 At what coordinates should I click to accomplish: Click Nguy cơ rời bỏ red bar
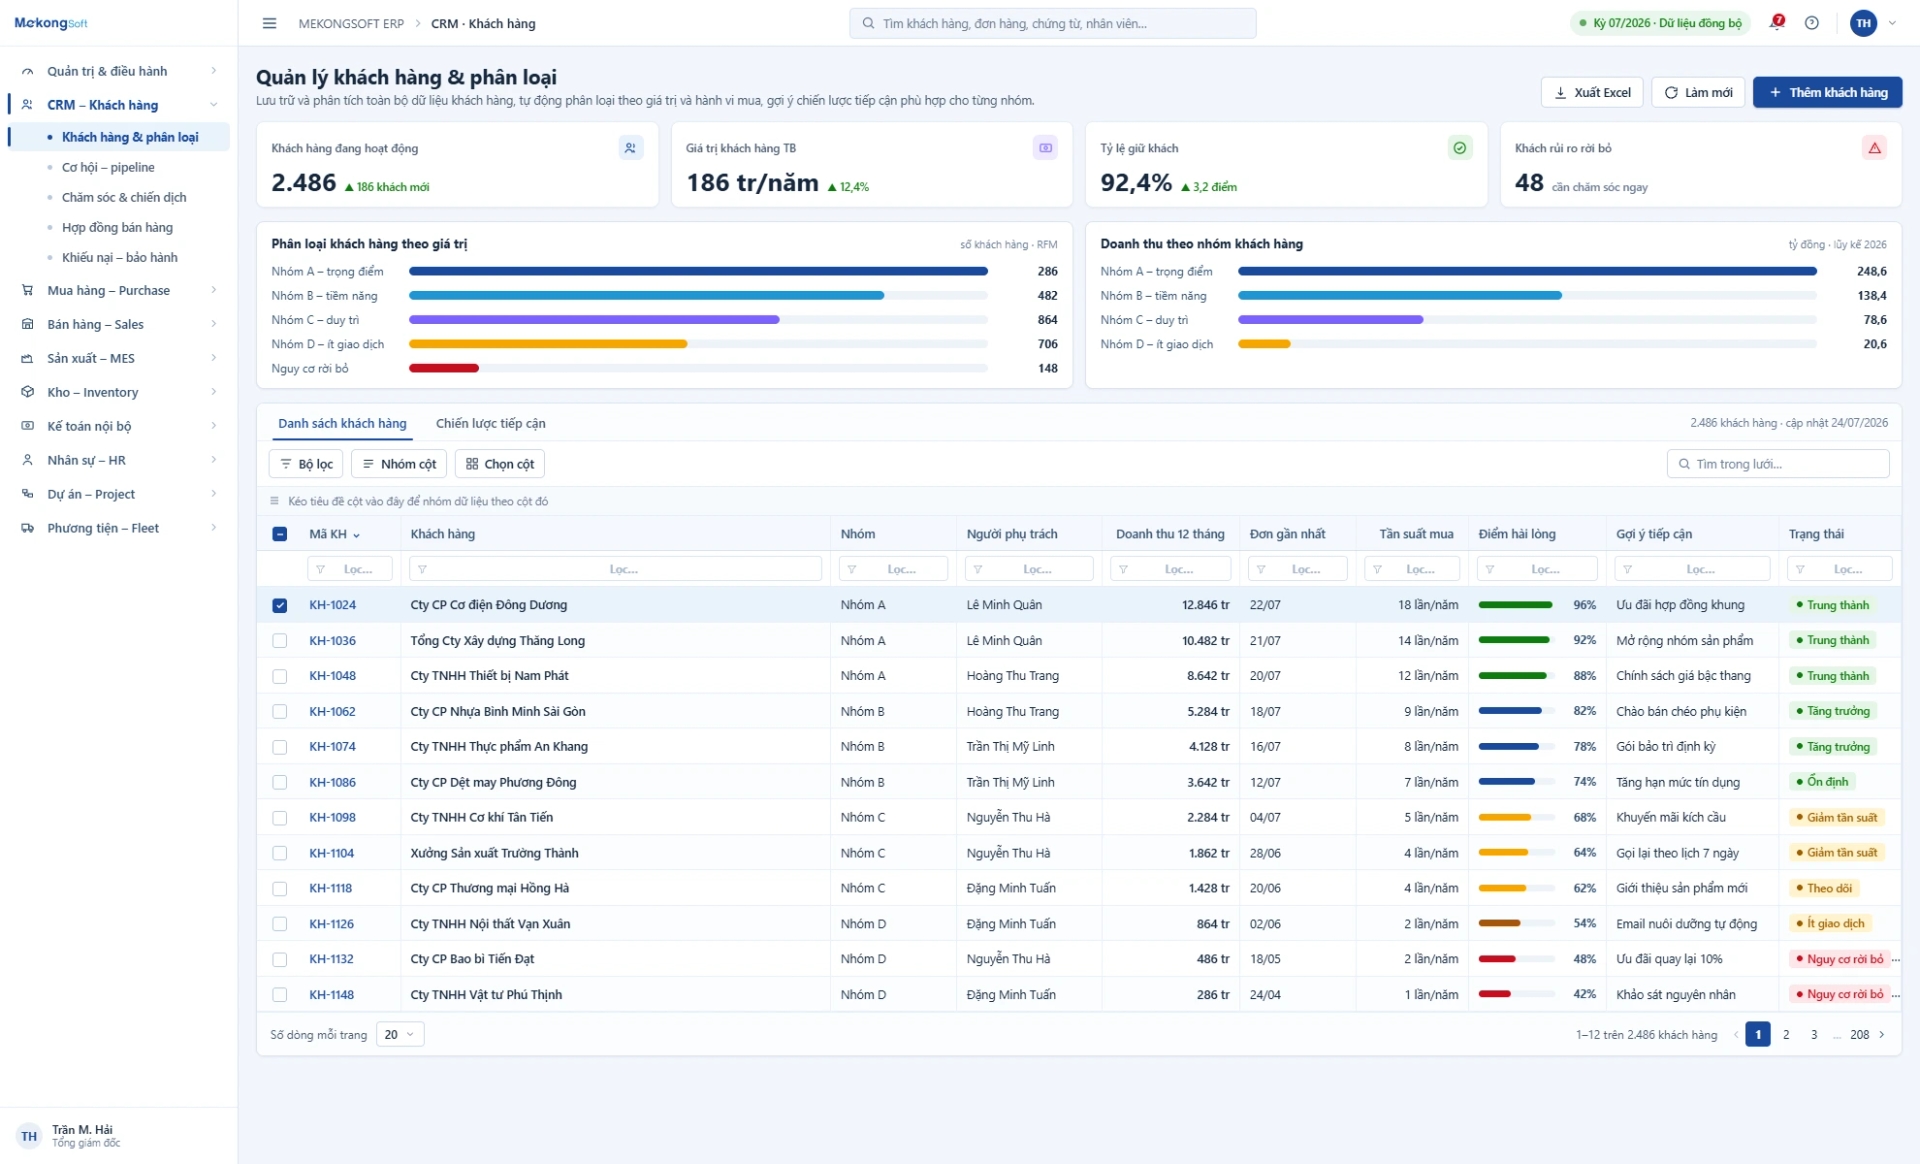tap(444, 368)
